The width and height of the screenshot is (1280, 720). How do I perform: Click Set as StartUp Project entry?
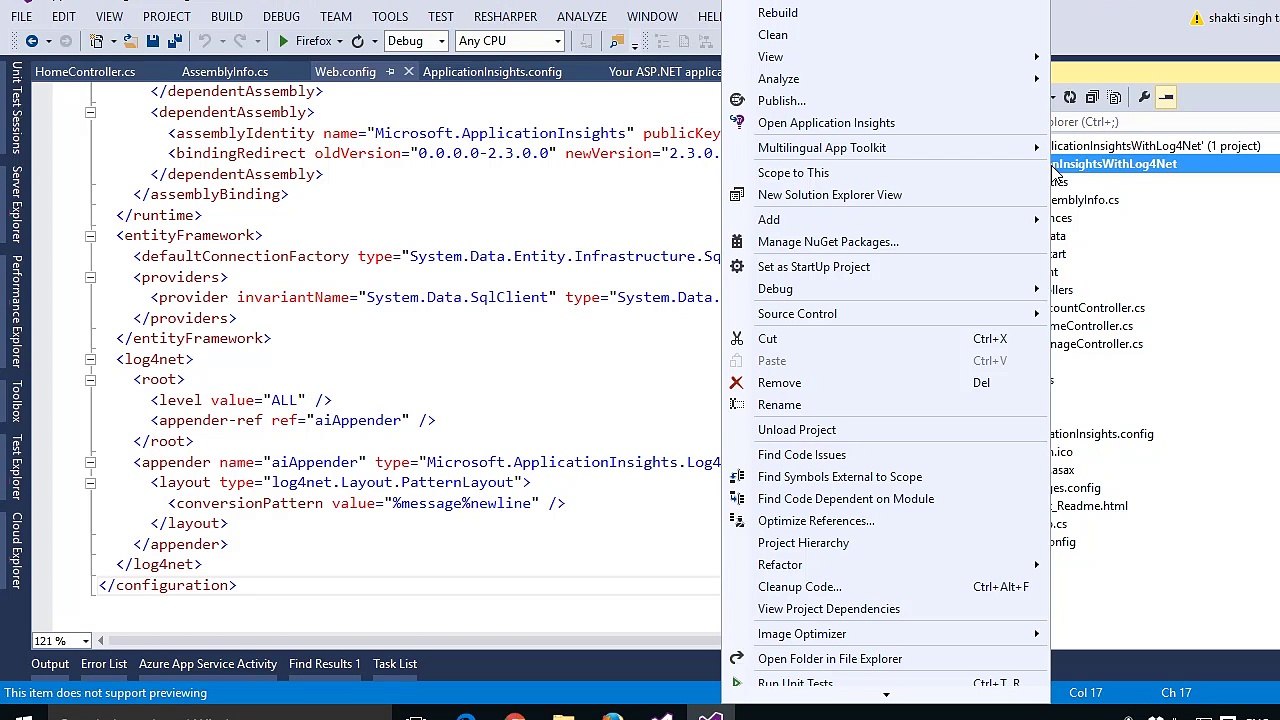(886, 267)
